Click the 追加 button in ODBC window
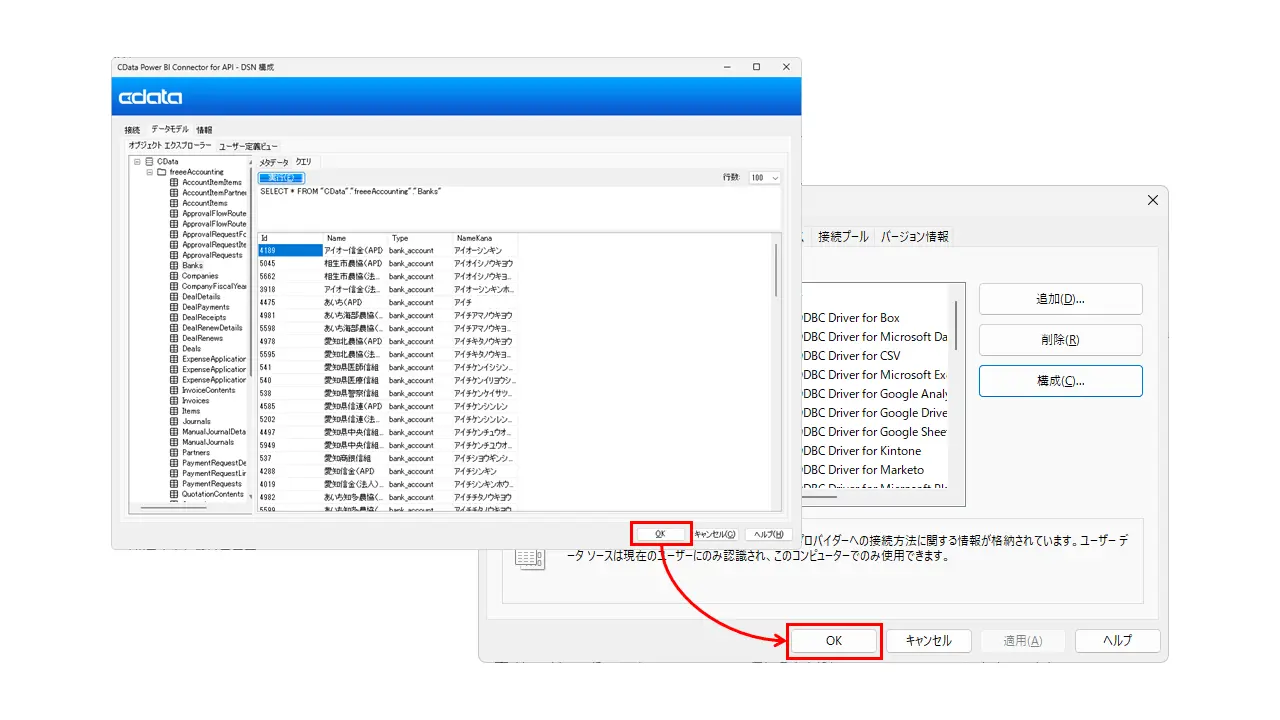This screenshot has height=720, width=1280. 1060,299
